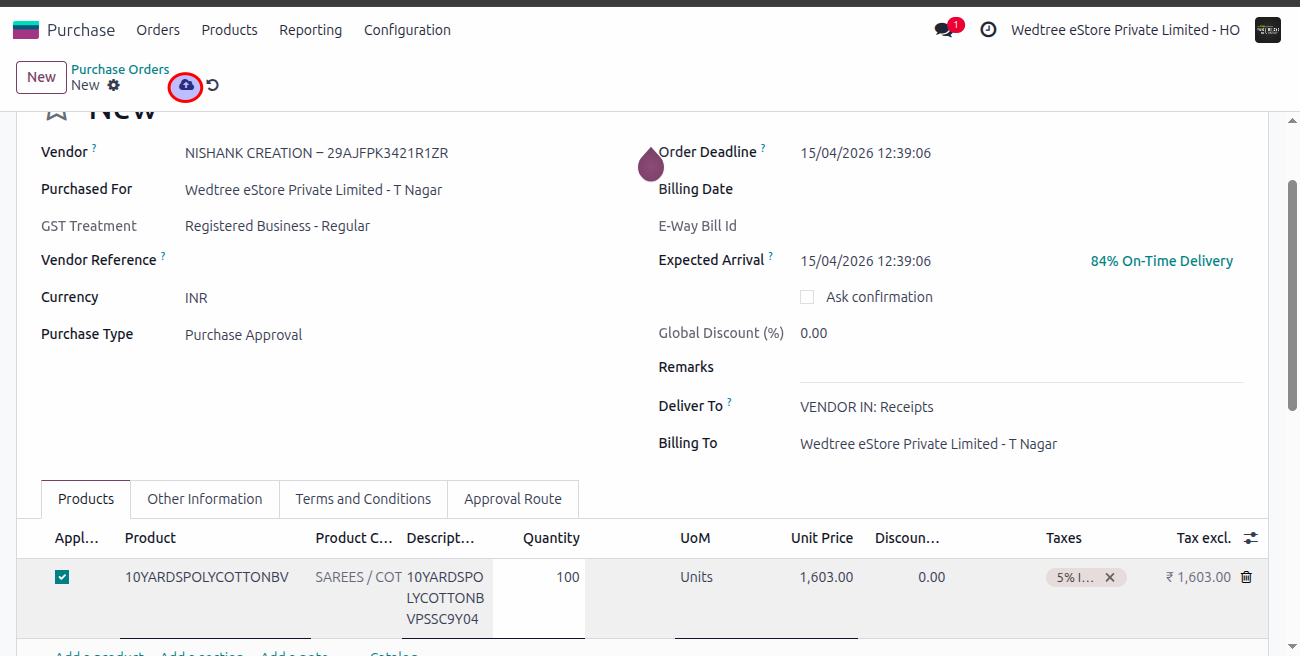Open the column settings sliders icon
The image size is (1300, 656).
(x=1251, y=538)
